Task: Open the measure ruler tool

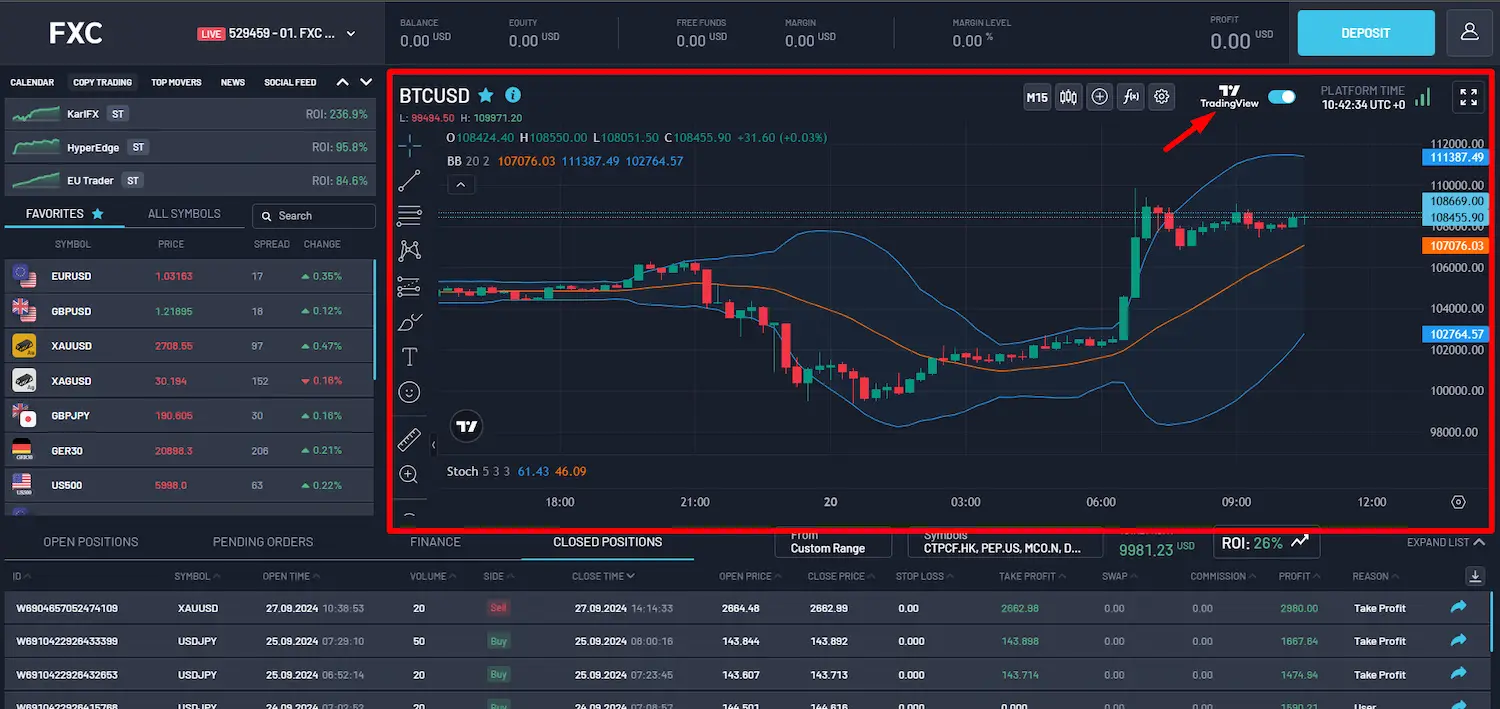Action: (409, 438)
